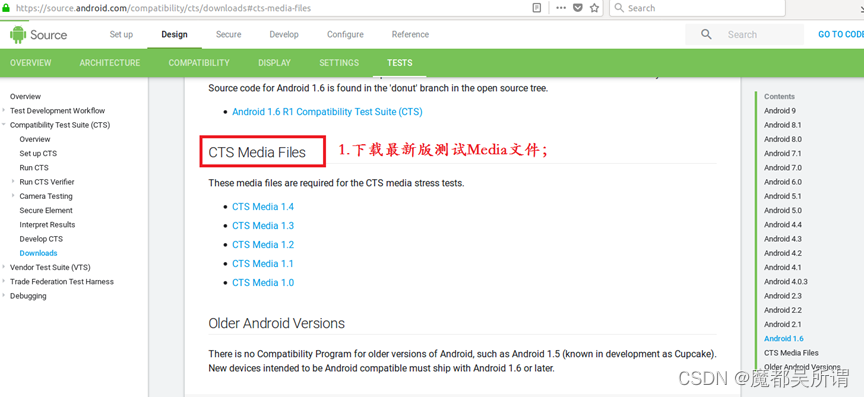Jump to CTS Media Files in contents
The image size is (864, 397).
click(x=791, y=353)
